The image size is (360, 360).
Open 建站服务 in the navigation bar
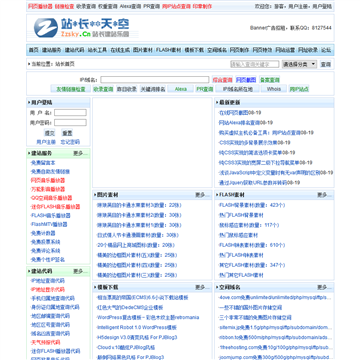point(51,50)
